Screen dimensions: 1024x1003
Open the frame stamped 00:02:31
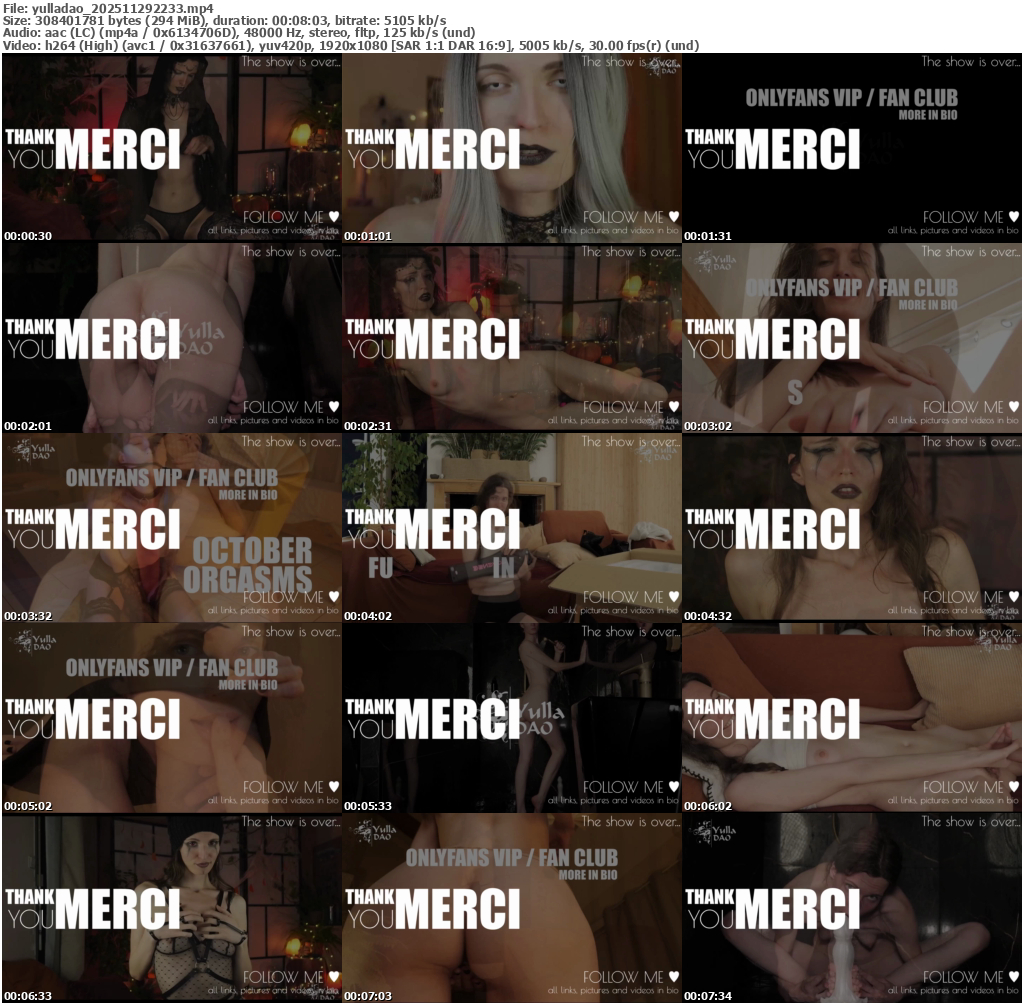[x=512, y=338]
